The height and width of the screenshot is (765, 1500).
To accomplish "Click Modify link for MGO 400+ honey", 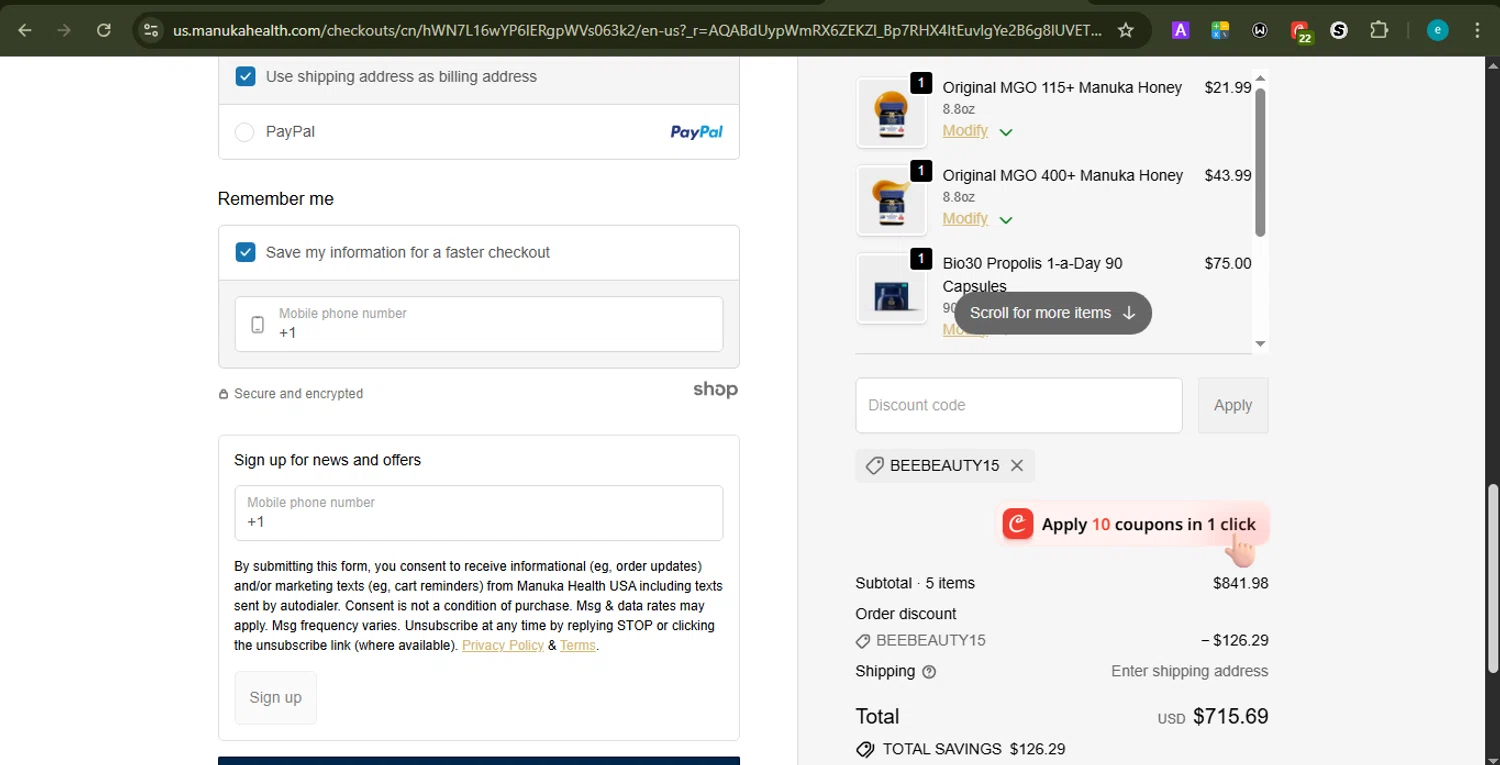I will tap(965, 219).
